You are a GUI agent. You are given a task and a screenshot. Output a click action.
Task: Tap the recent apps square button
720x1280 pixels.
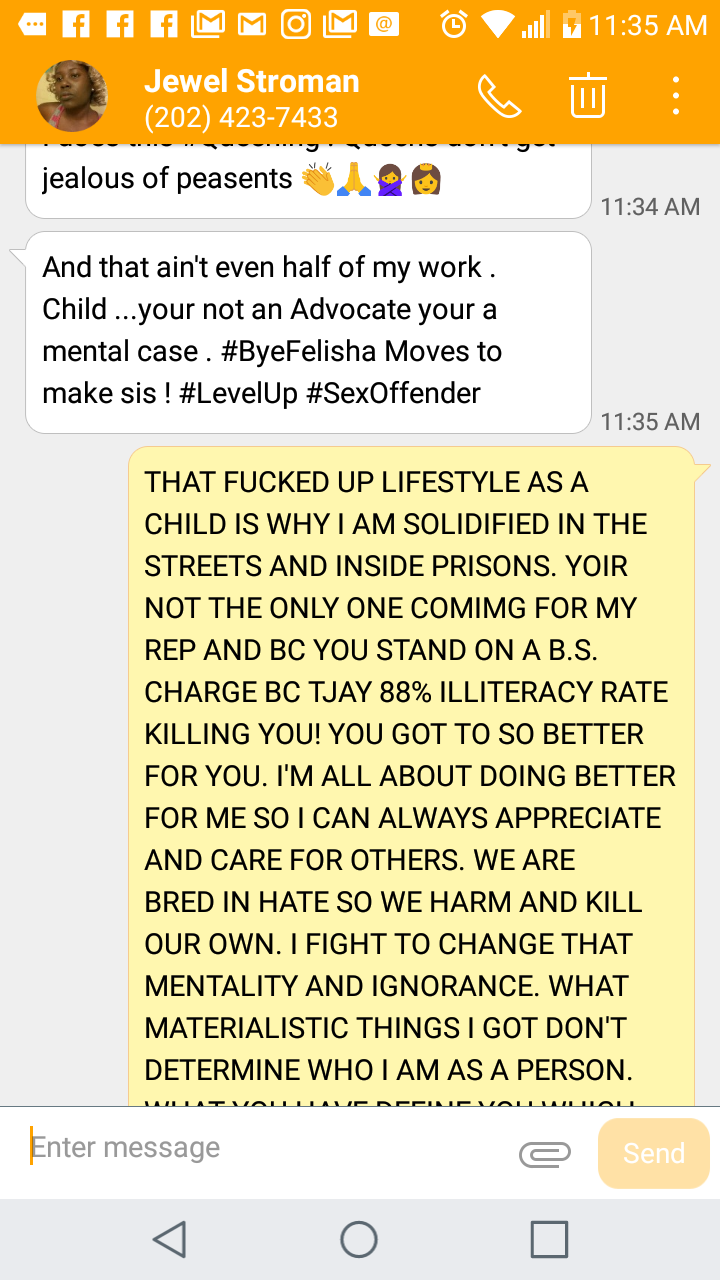coord(549,1239)
